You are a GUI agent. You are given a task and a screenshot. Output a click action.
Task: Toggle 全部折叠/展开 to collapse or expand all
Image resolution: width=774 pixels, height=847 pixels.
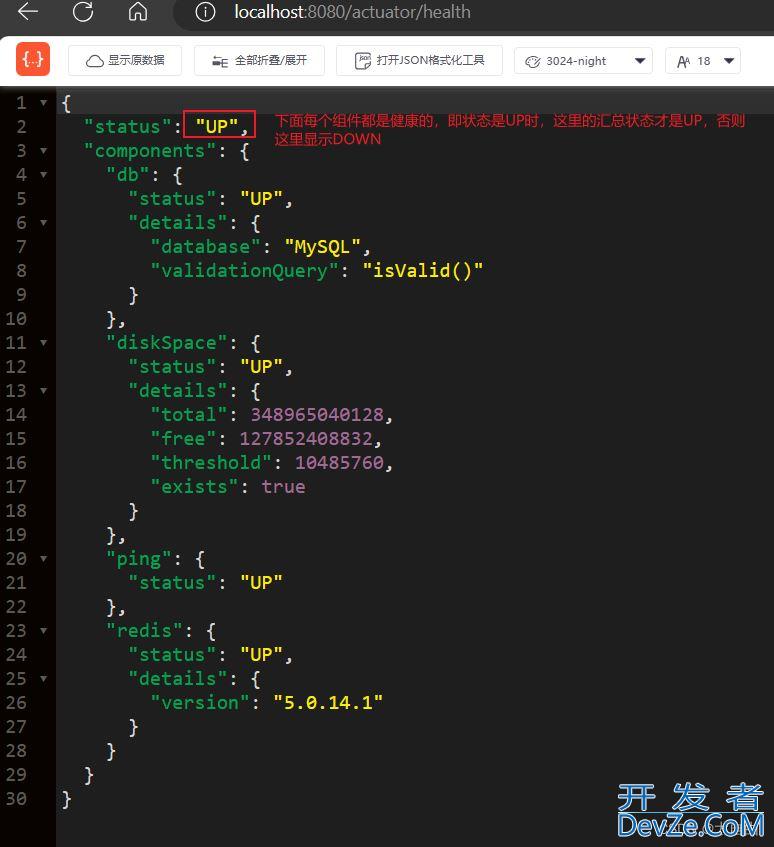pyautogui.click(x=259, y=60)
